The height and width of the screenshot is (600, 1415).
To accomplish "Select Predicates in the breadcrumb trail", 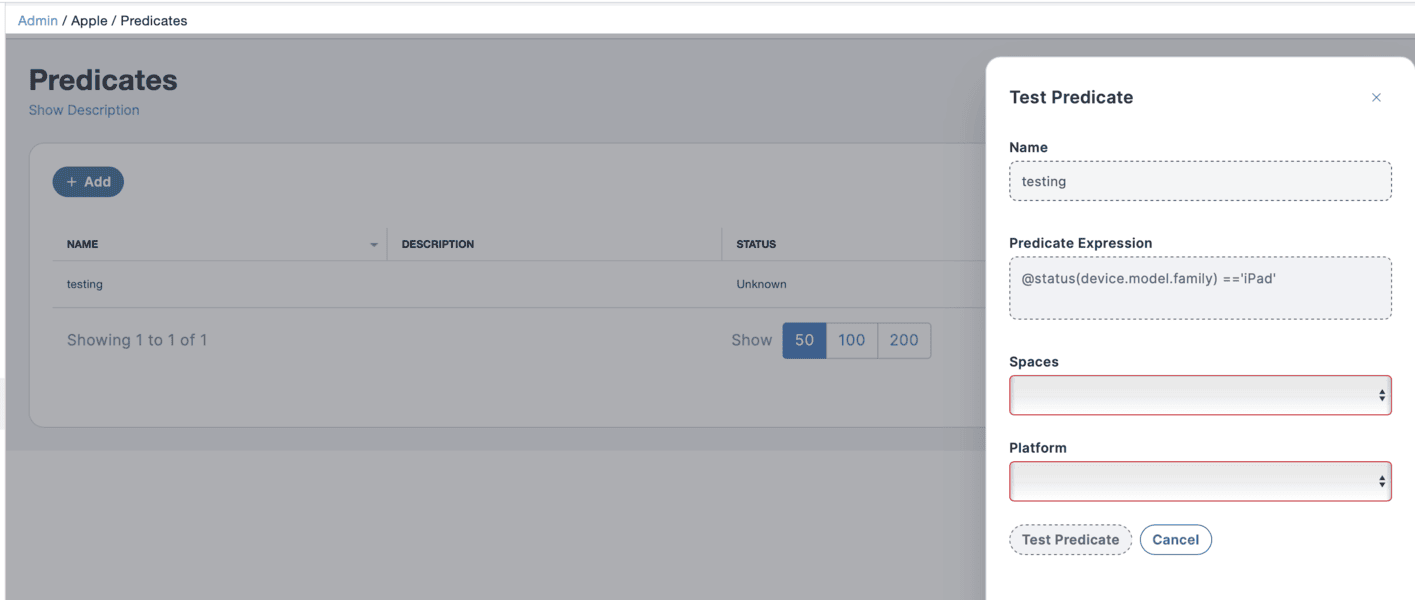I will click(153, 20).
